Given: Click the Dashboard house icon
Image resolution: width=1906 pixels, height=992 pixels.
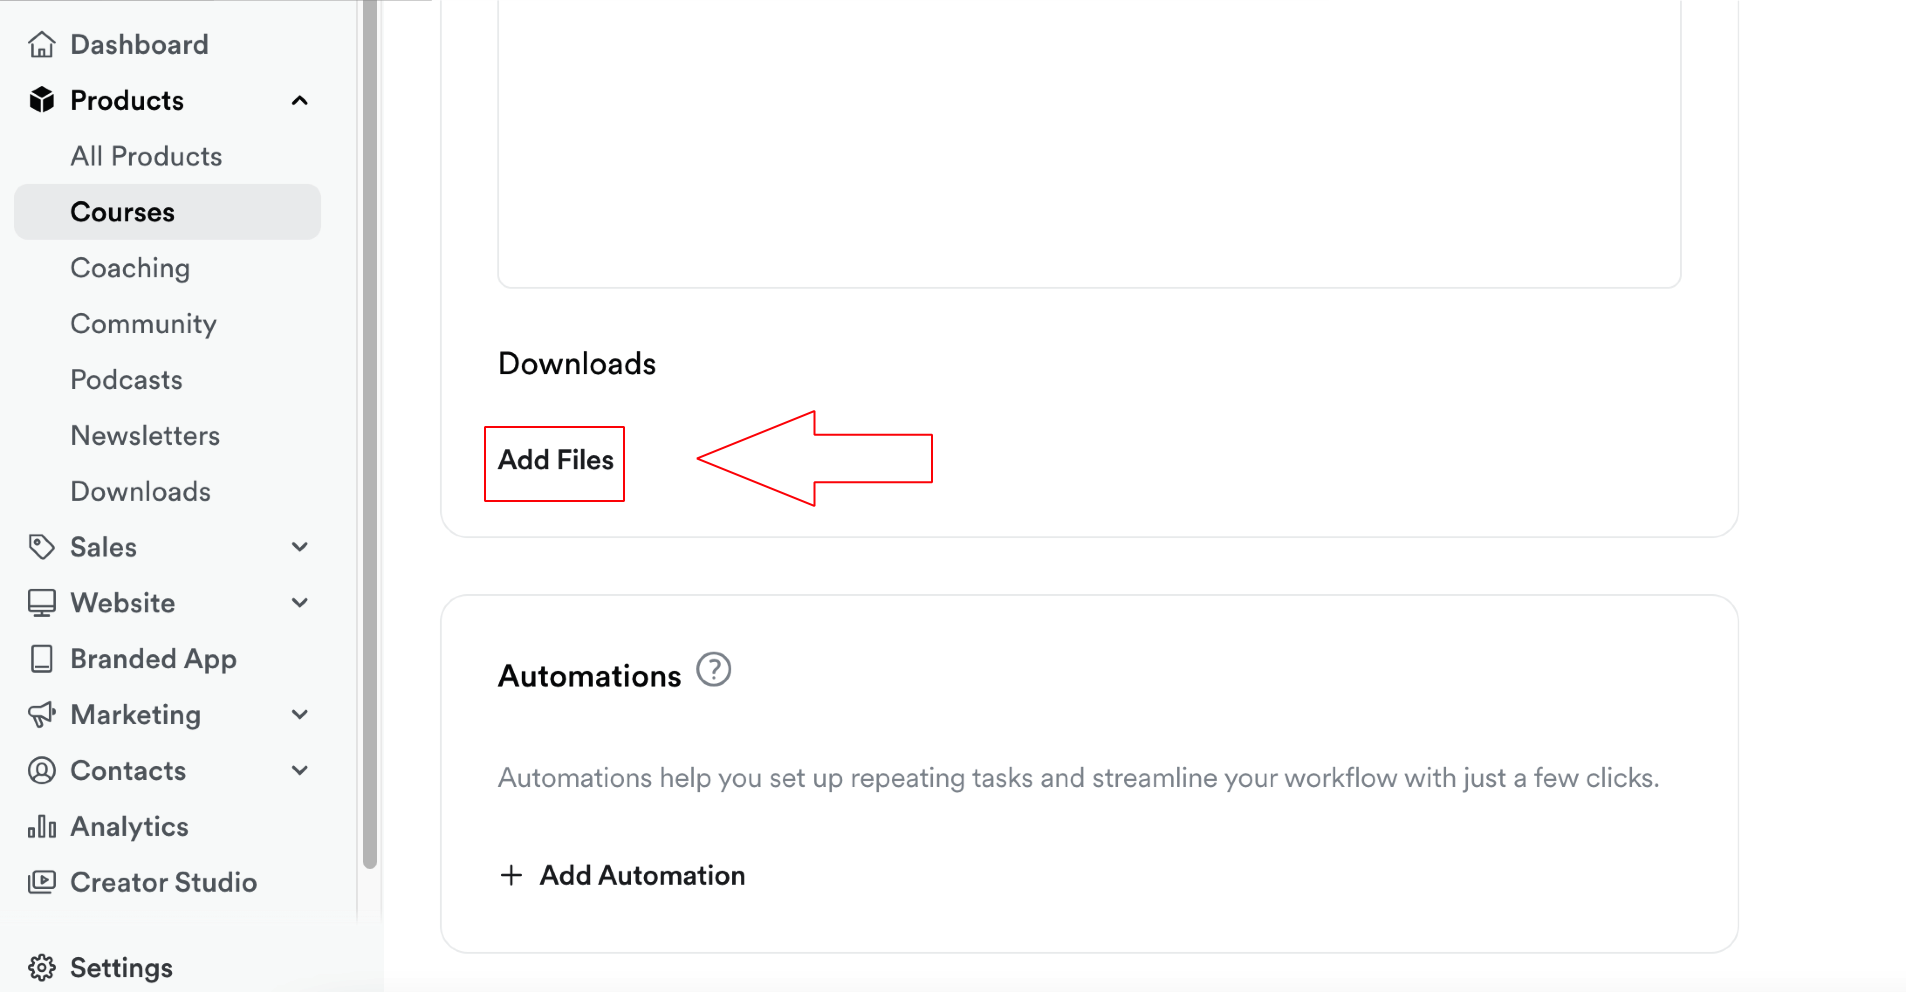Looking at the screenshot, I should (x=42, y=45).
